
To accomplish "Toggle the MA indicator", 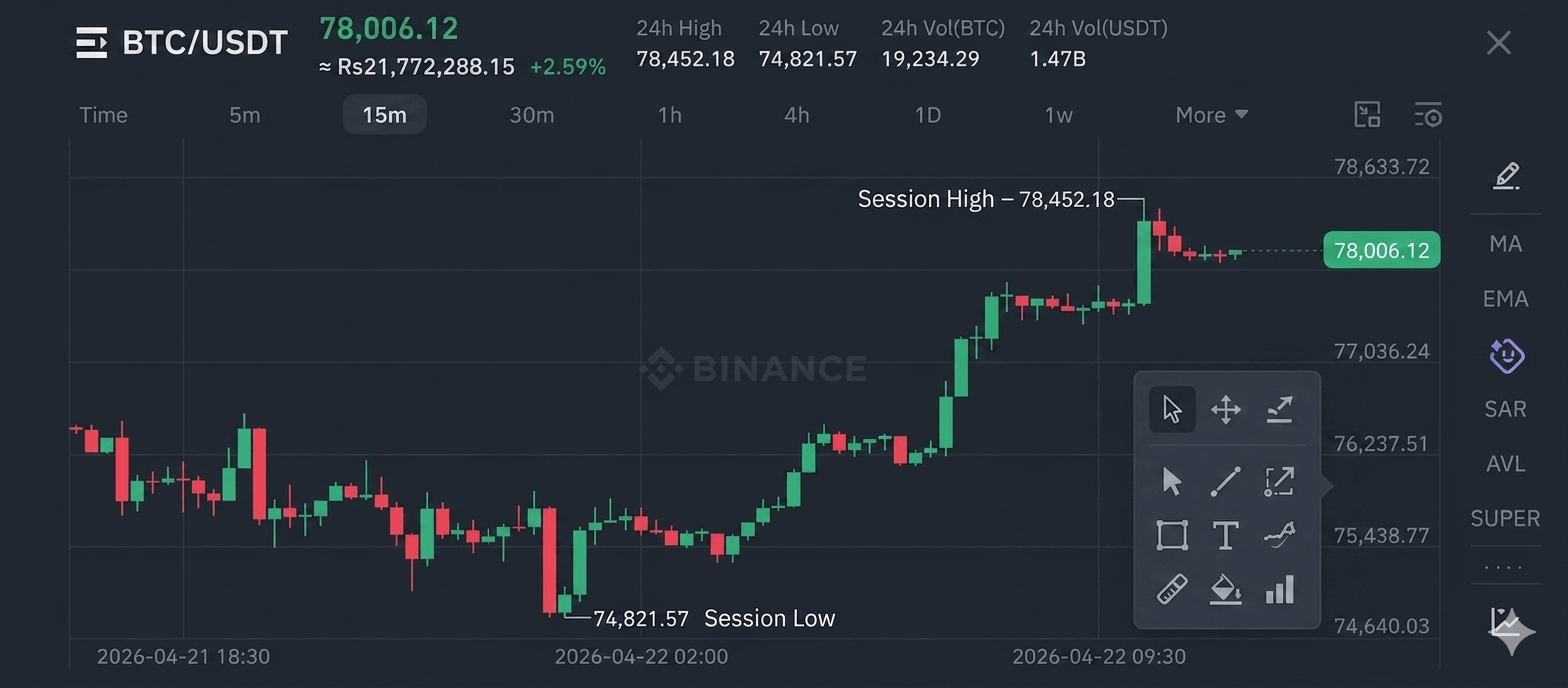I will coord(1506,244).
